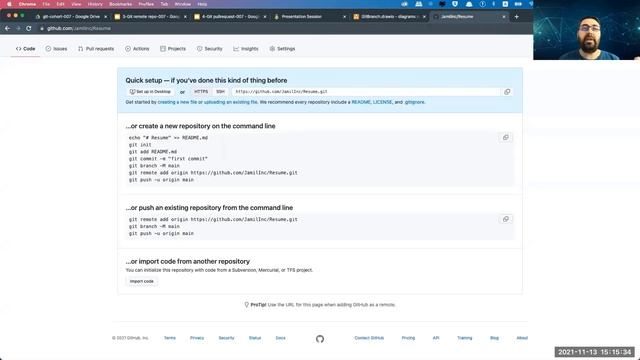This screenshot has width=640, height=360.
Task: Switch to 4-Git pullrequest-007 tab
Action: click(x=230, y=17)
